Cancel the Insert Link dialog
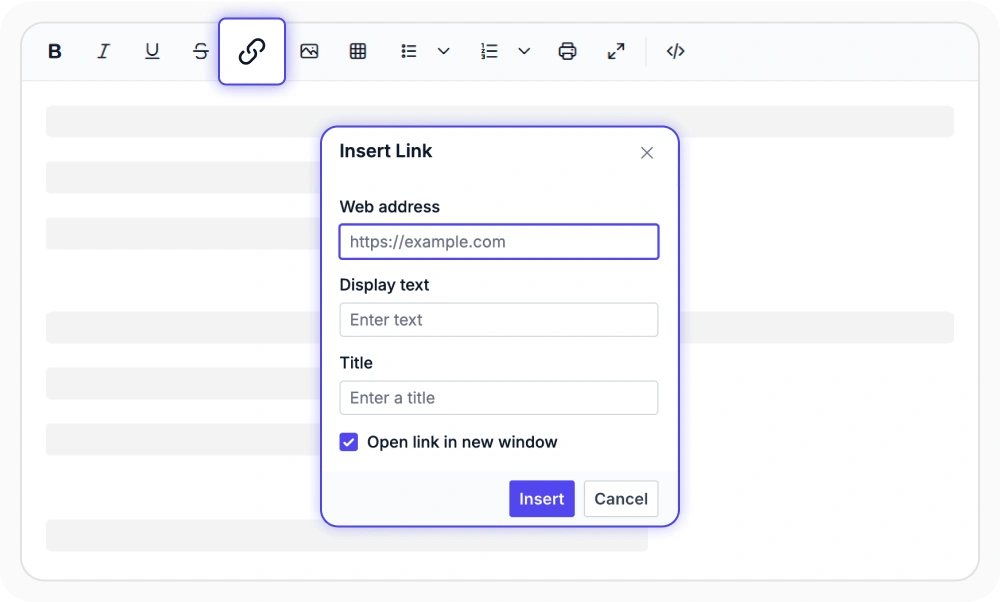 pos(621,499)
